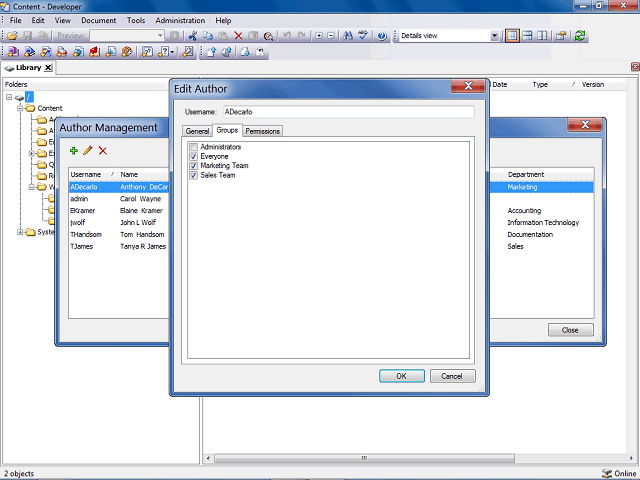Sort by Username column header
The width and height of the screenshot is (640, 480).
(x=93, y=175)
